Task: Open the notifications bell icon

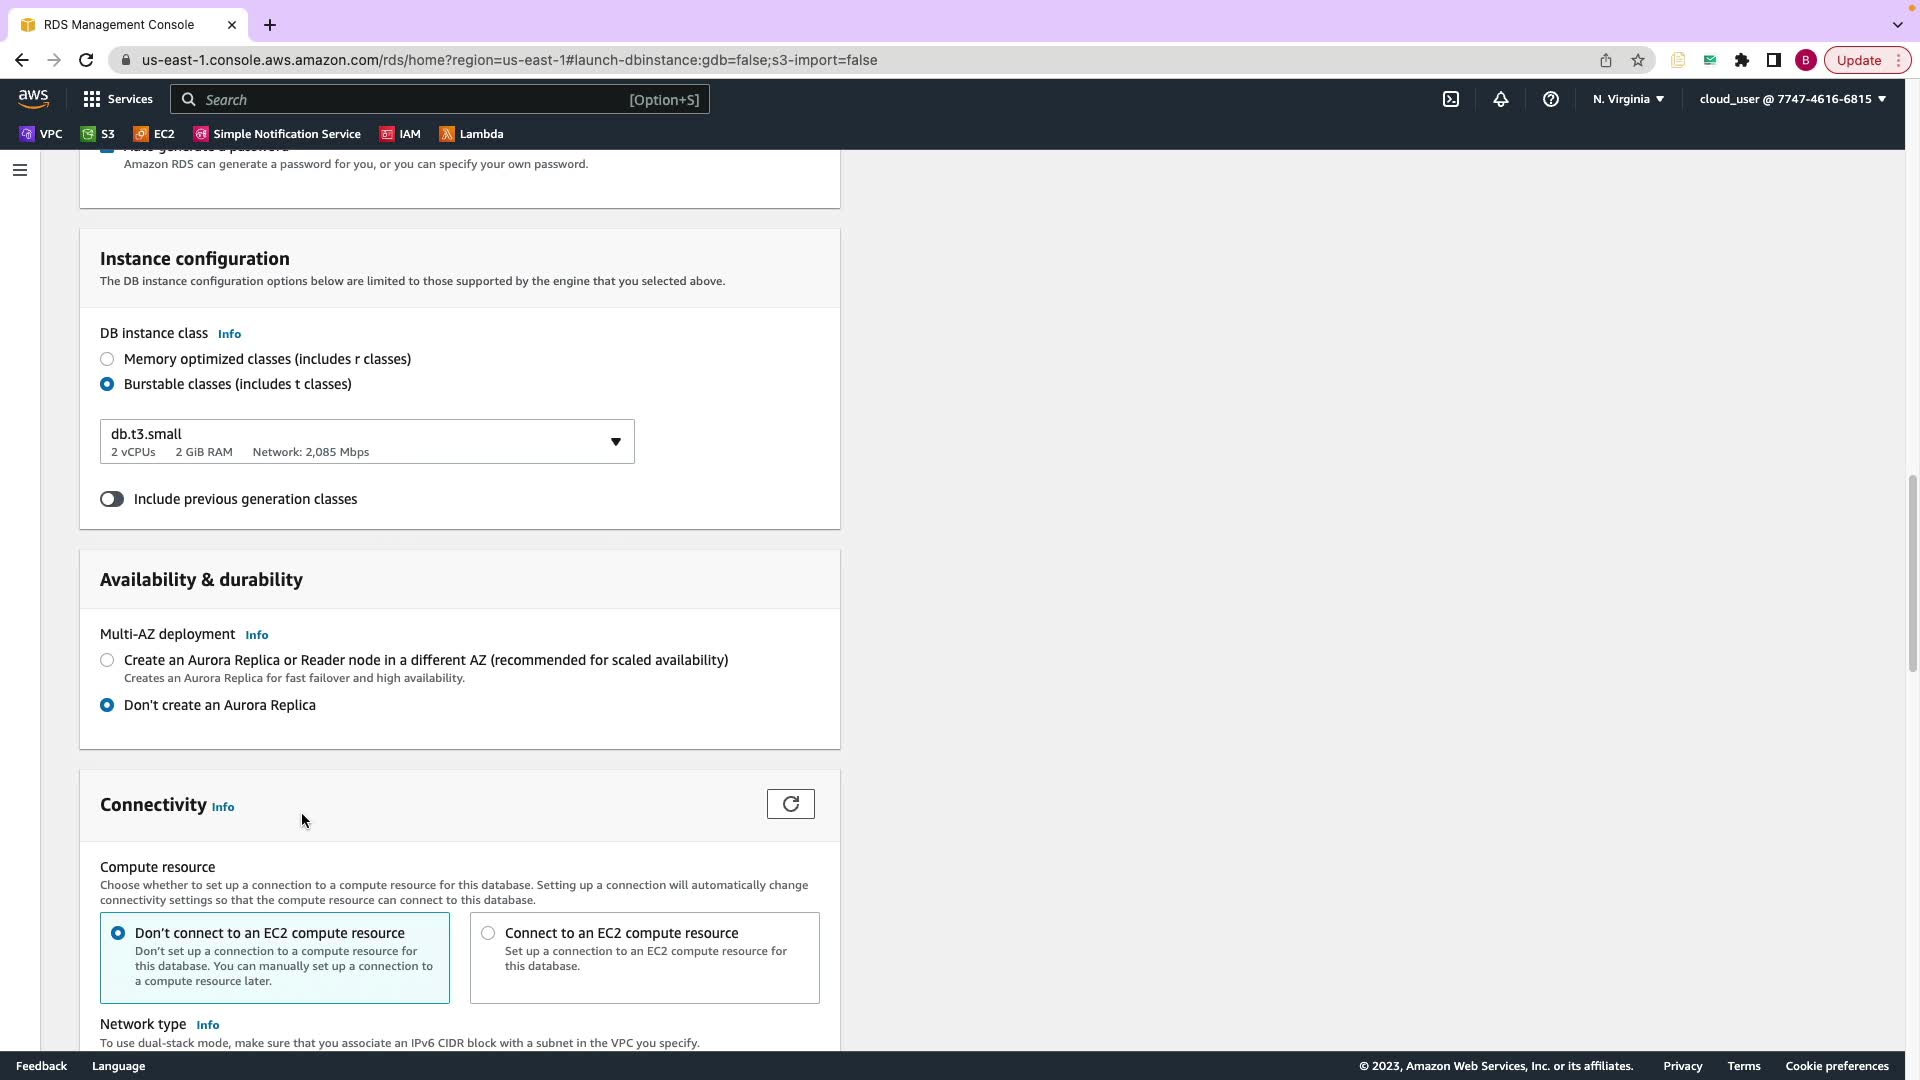Action: [x=1500, y=99]
